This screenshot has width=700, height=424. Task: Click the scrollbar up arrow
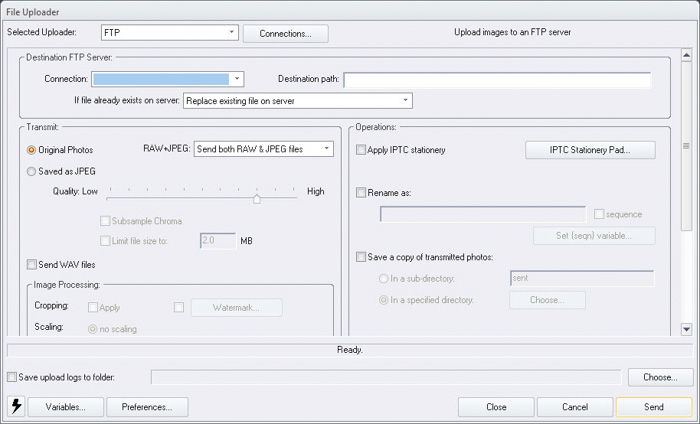point(687,55)
